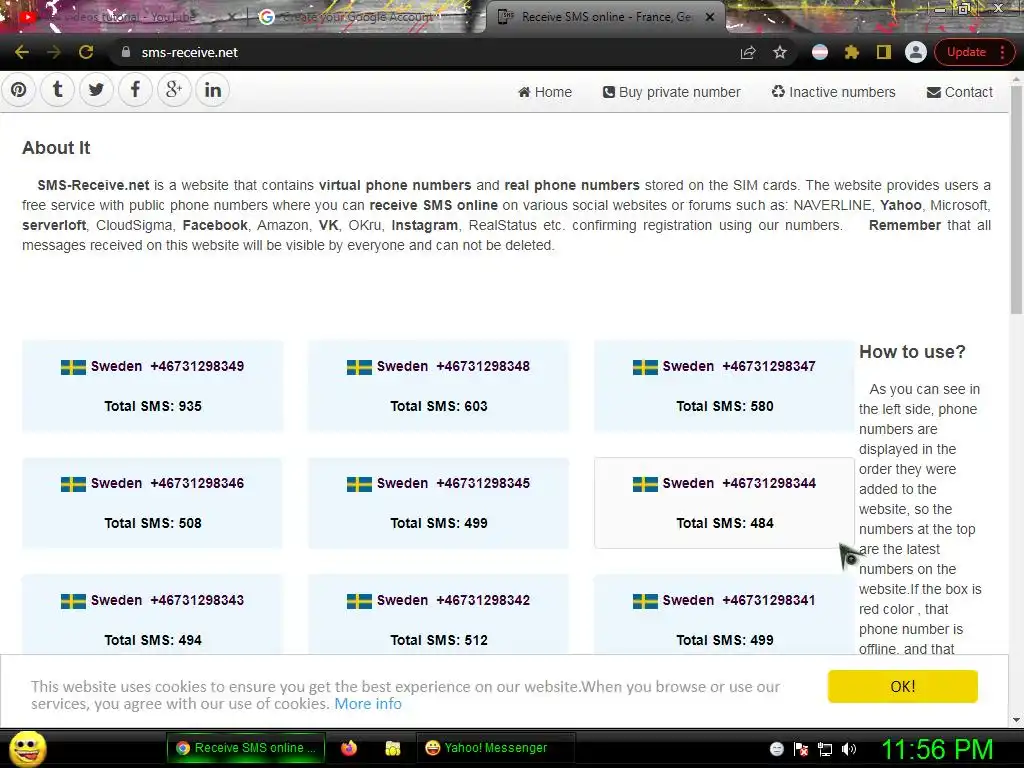Click the browser forward arrow

(54, 52)
